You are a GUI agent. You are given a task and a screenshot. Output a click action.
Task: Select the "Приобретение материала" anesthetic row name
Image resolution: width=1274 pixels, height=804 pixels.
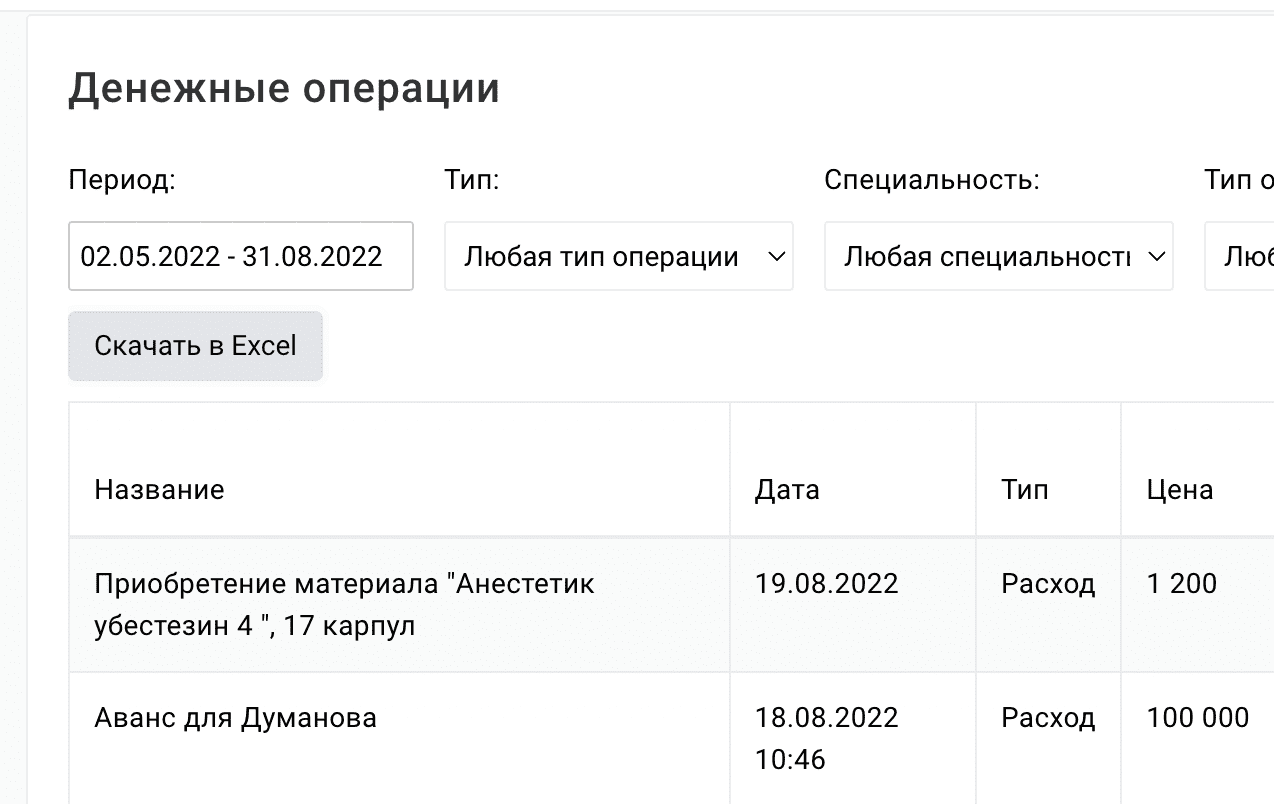click(x=344, y=605)
